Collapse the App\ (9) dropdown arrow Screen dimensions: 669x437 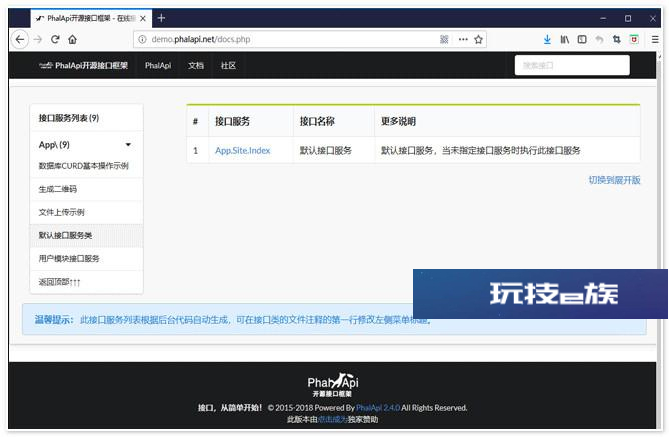click(x=128, y=145)
